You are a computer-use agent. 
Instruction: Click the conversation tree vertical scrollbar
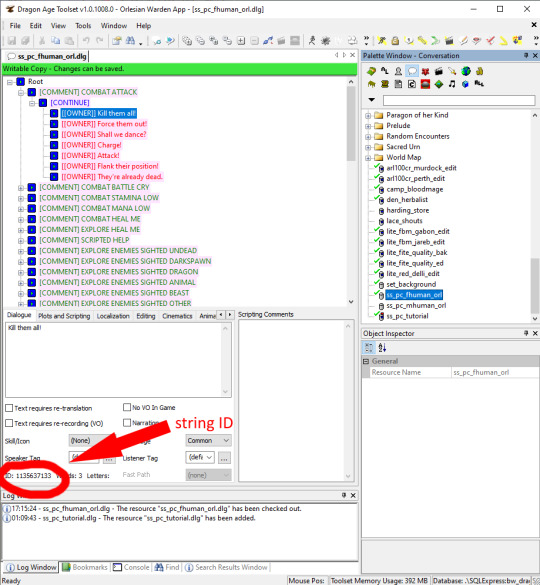click(351, 191)
